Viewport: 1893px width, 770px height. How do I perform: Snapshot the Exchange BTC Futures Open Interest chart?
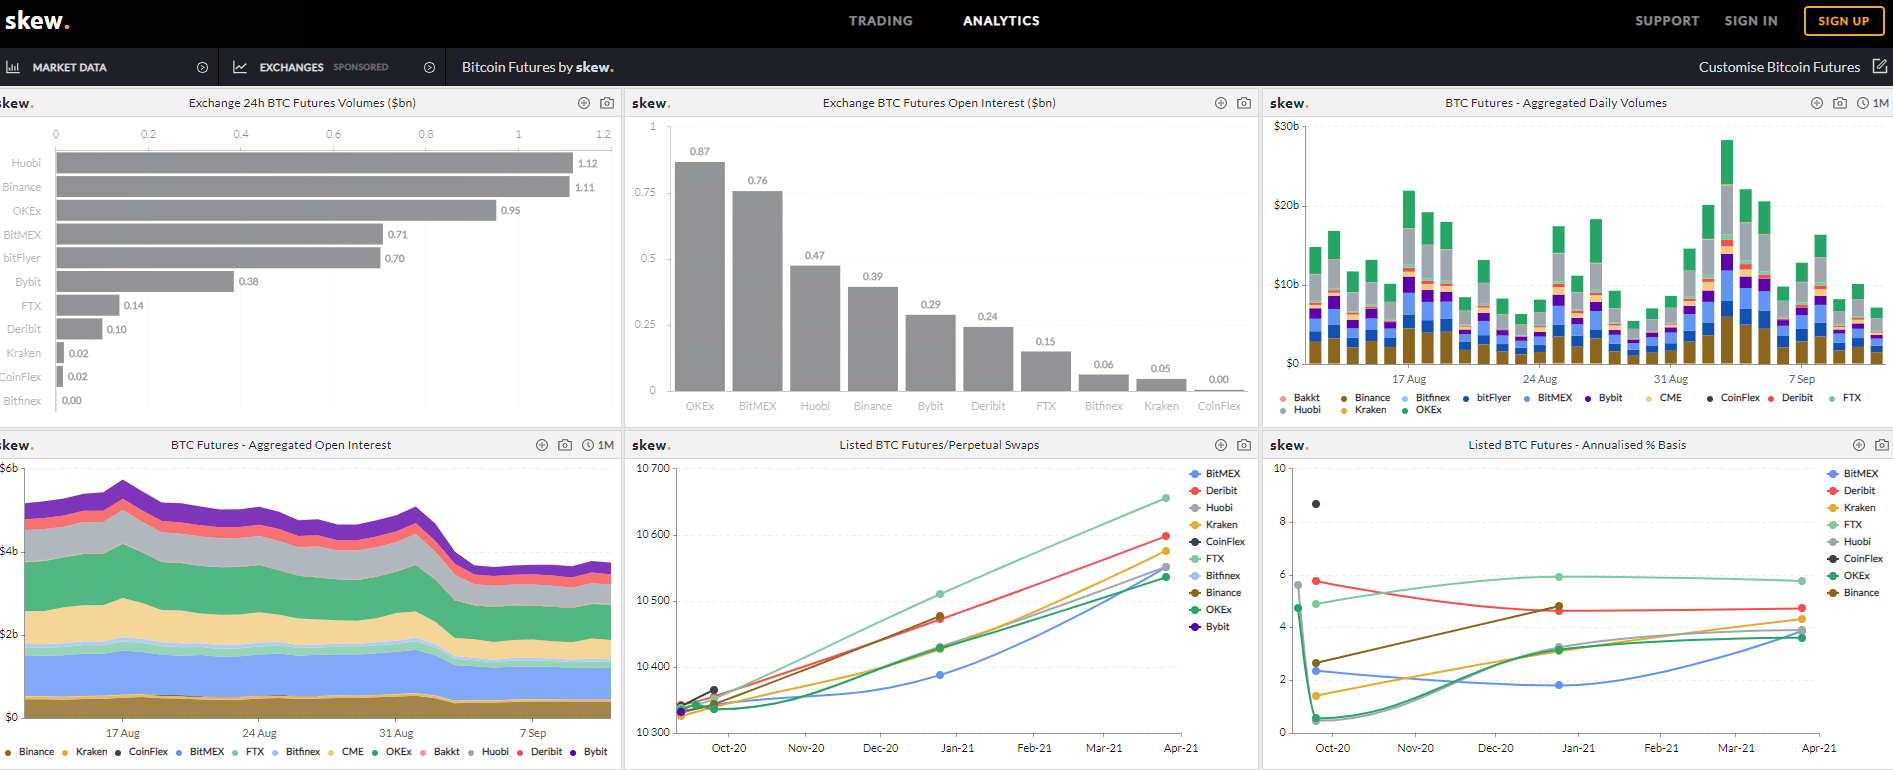point(1244,103)
